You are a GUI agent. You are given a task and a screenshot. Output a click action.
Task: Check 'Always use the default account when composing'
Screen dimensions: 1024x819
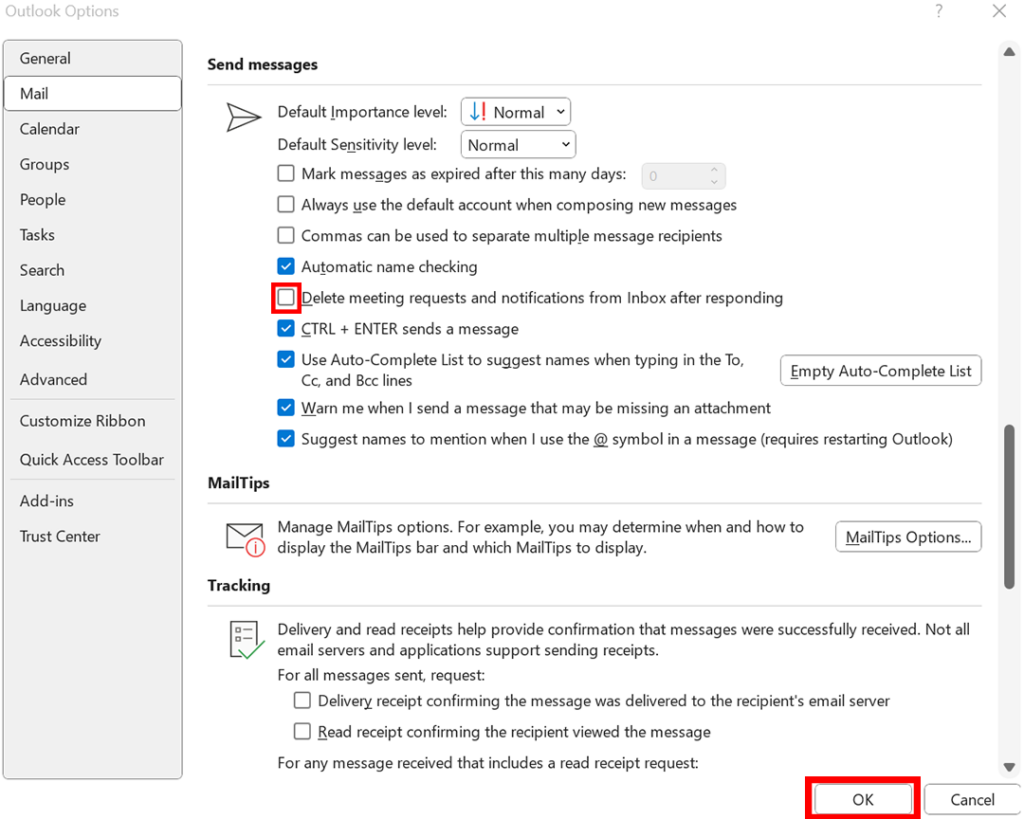tap(285, 204)
